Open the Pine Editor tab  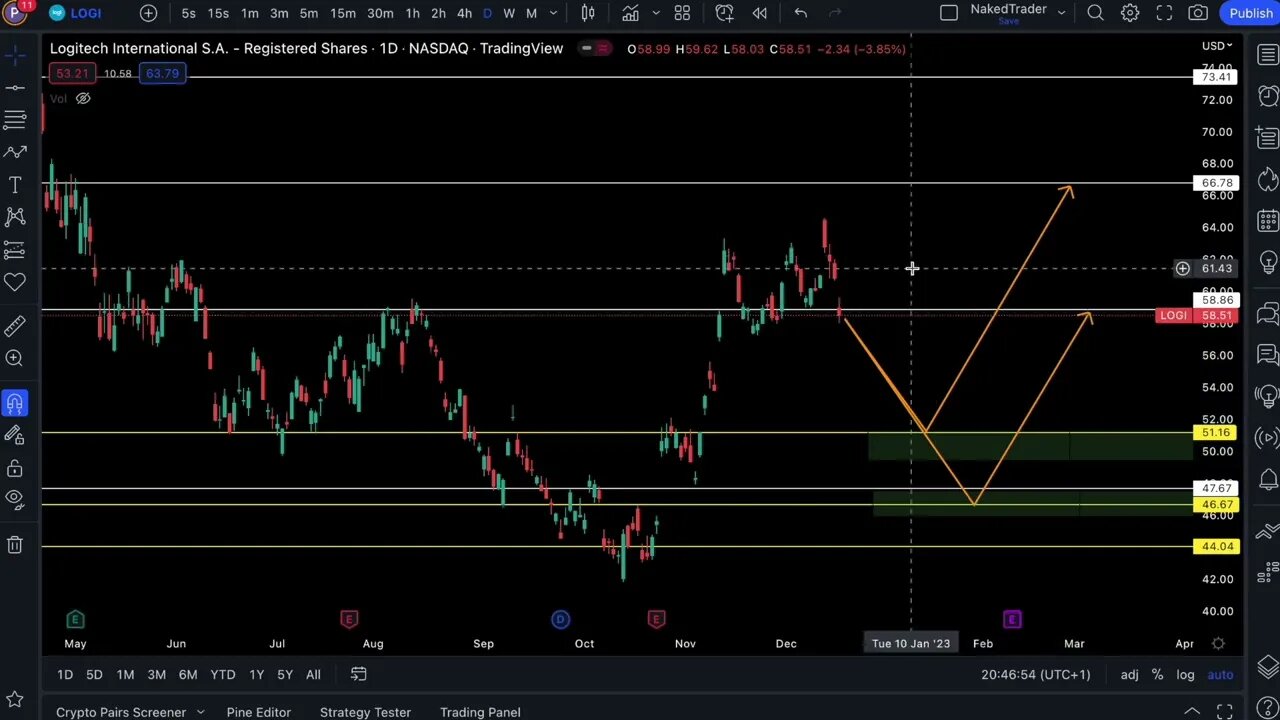[258, 712]
